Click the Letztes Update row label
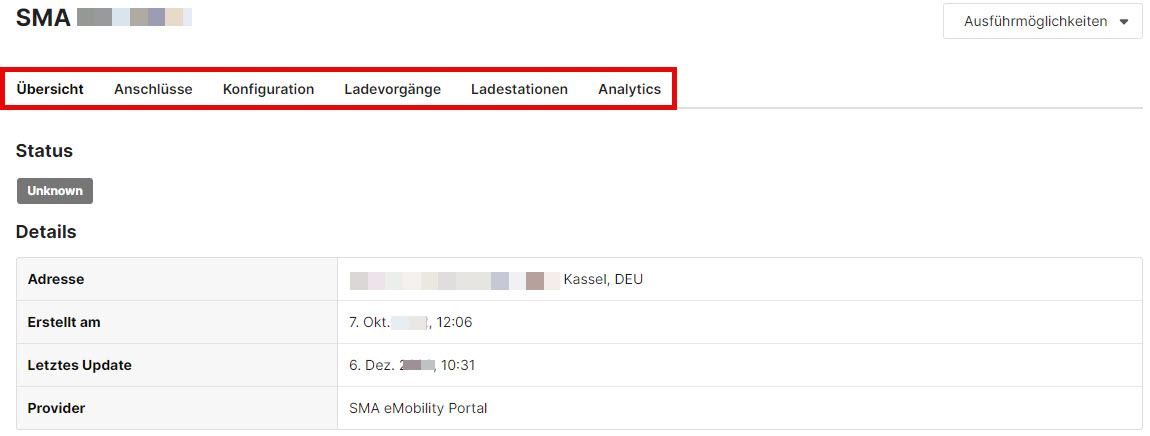 tap(80, 365)
